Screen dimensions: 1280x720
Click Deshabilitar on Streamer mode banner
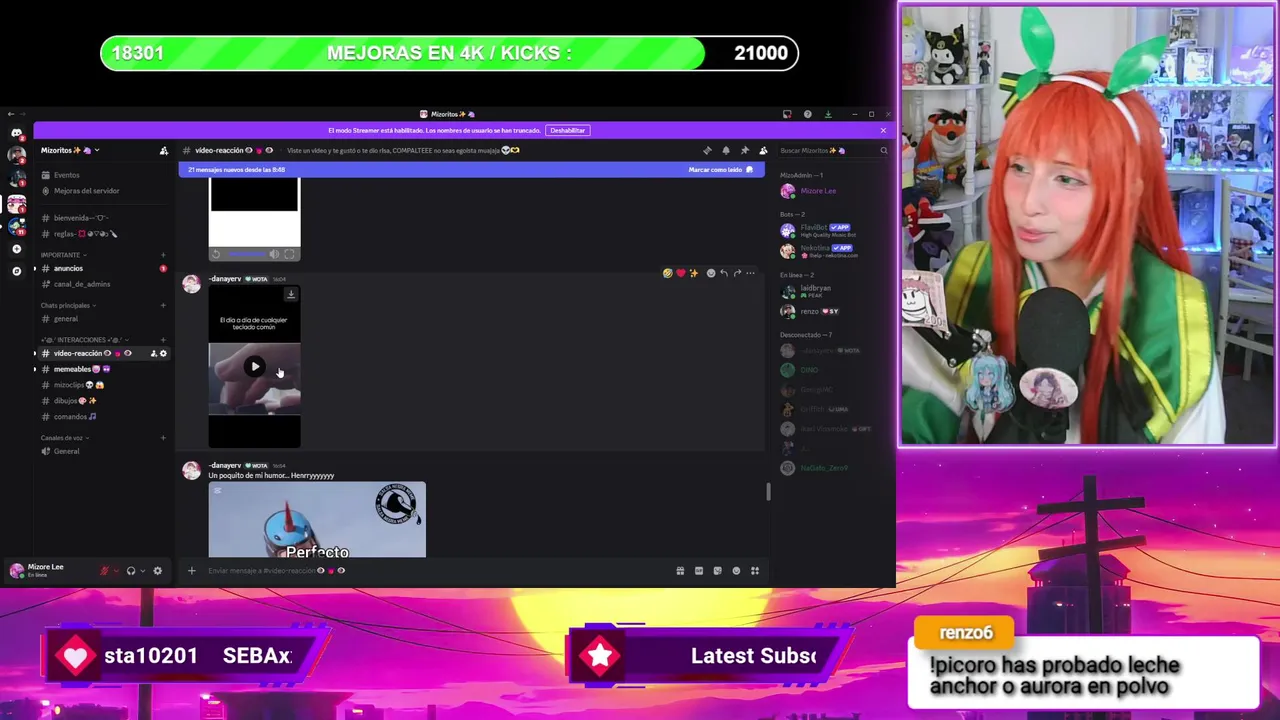tap(567, 130)
